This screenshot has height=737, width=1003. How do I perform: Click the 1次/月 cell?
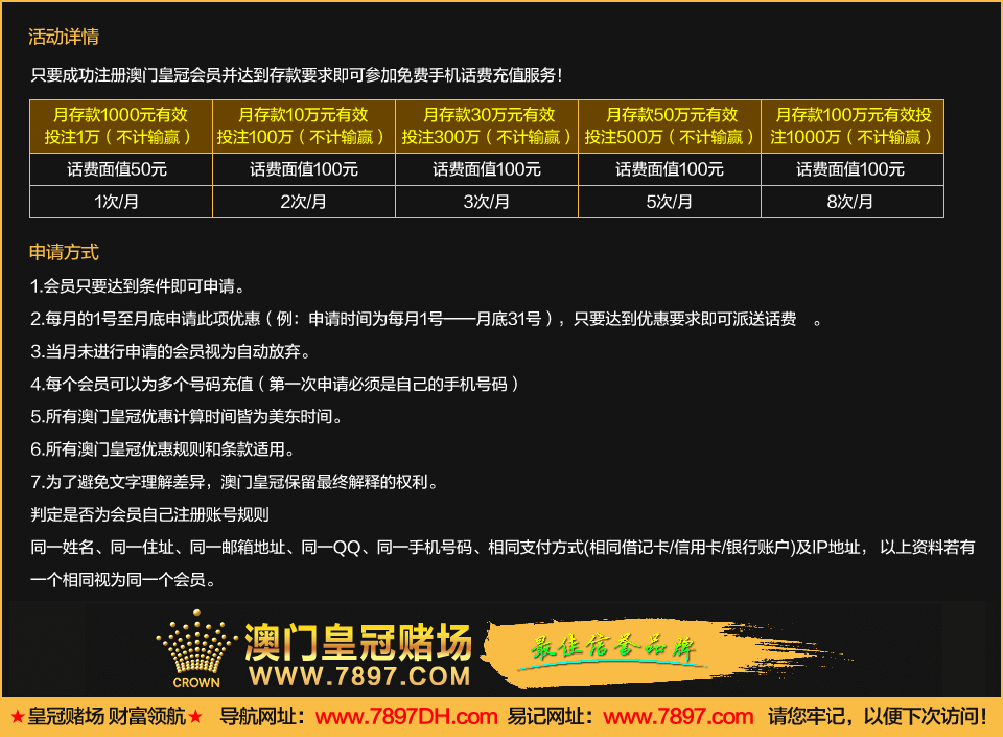coord(121,202)
